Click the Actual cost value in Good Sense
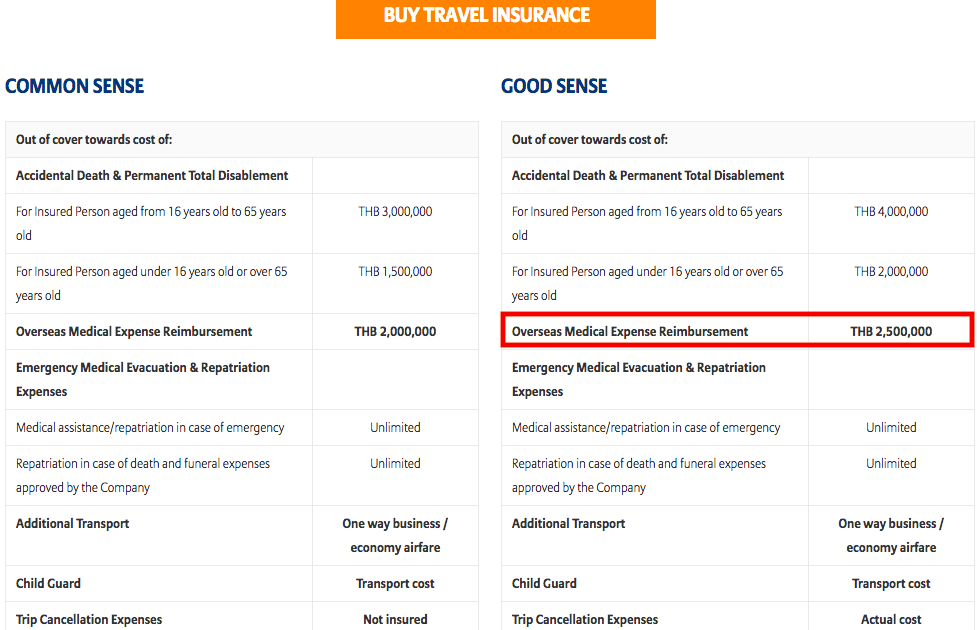 (891, 619)
